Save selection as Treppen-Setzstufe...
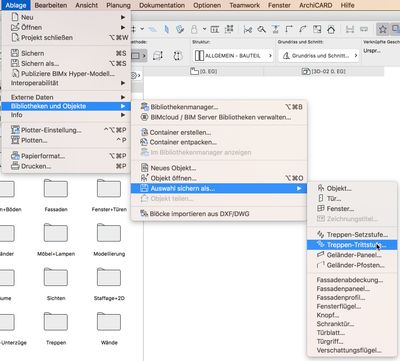The width and height of the screenshot is (400, 361). [x=352, y=235]
